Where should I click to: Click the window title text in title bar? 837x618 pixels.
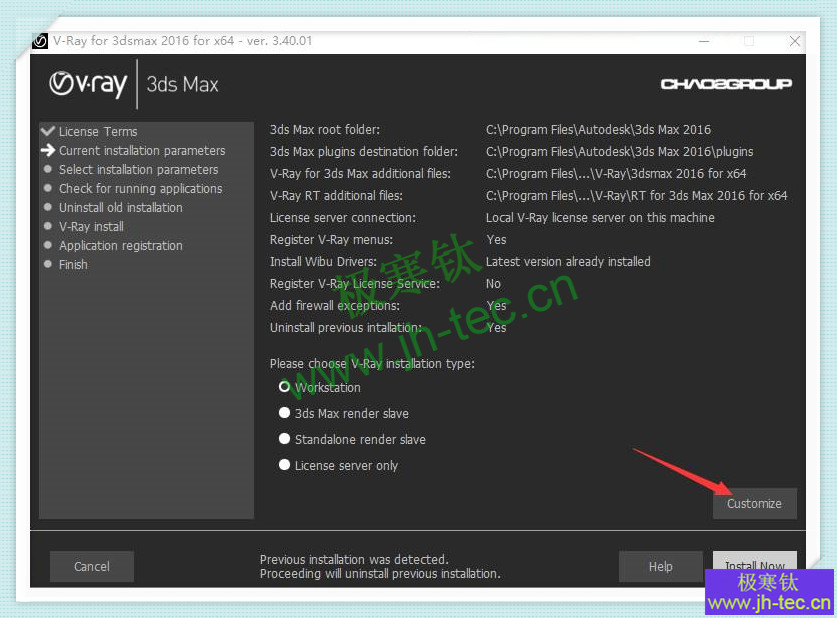tap(183, 41)
